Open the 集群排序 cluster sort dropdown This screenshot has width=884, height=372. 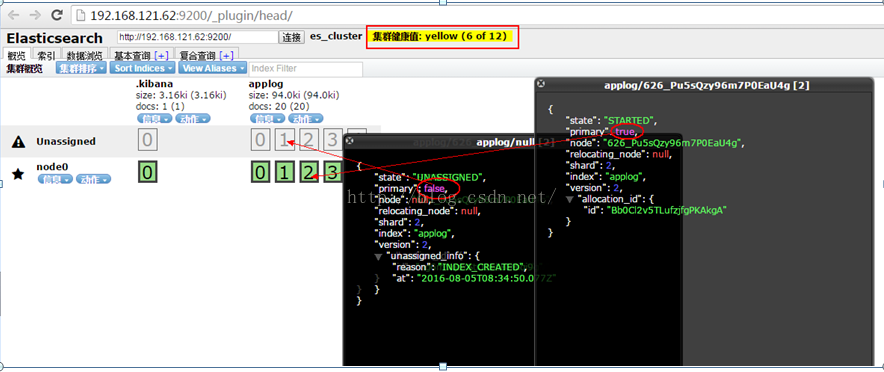[81, 68]
